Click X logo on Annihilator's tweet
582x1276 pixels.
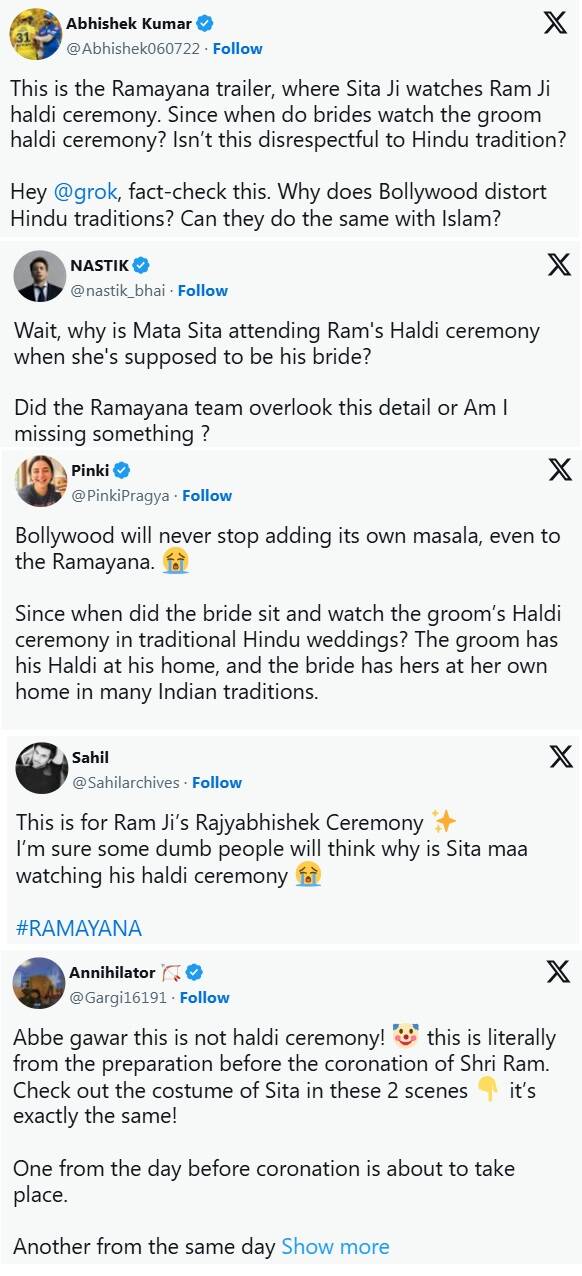point(558,971)
